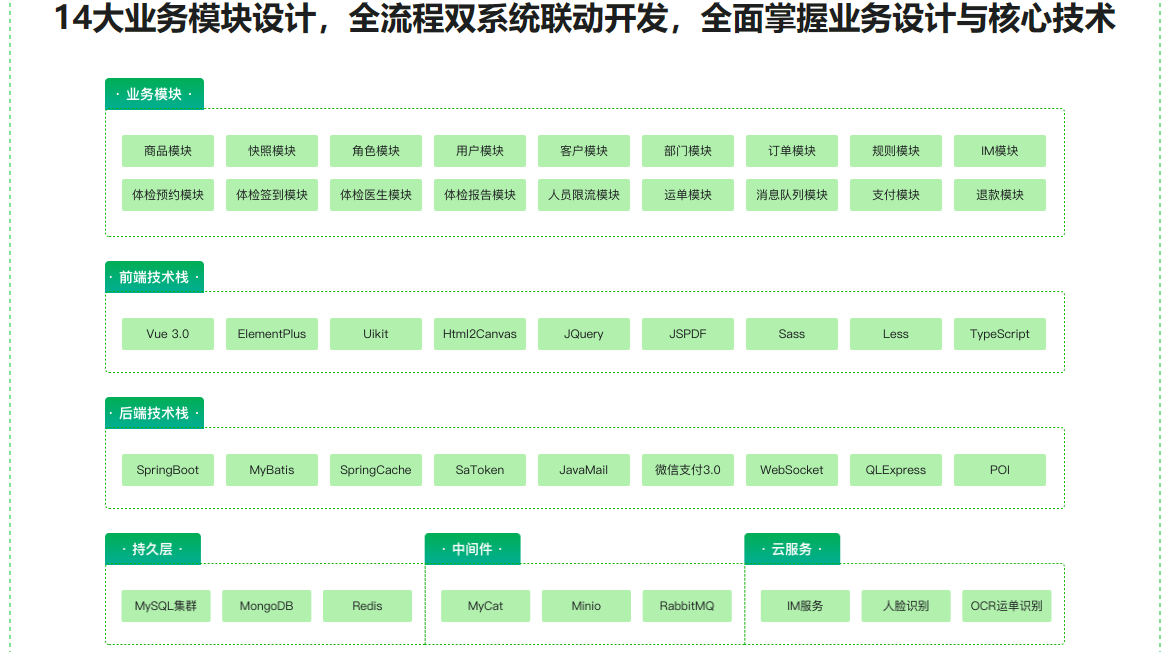Pick the POI tag
This screenshot has height=652, width=1167.
1000,470
